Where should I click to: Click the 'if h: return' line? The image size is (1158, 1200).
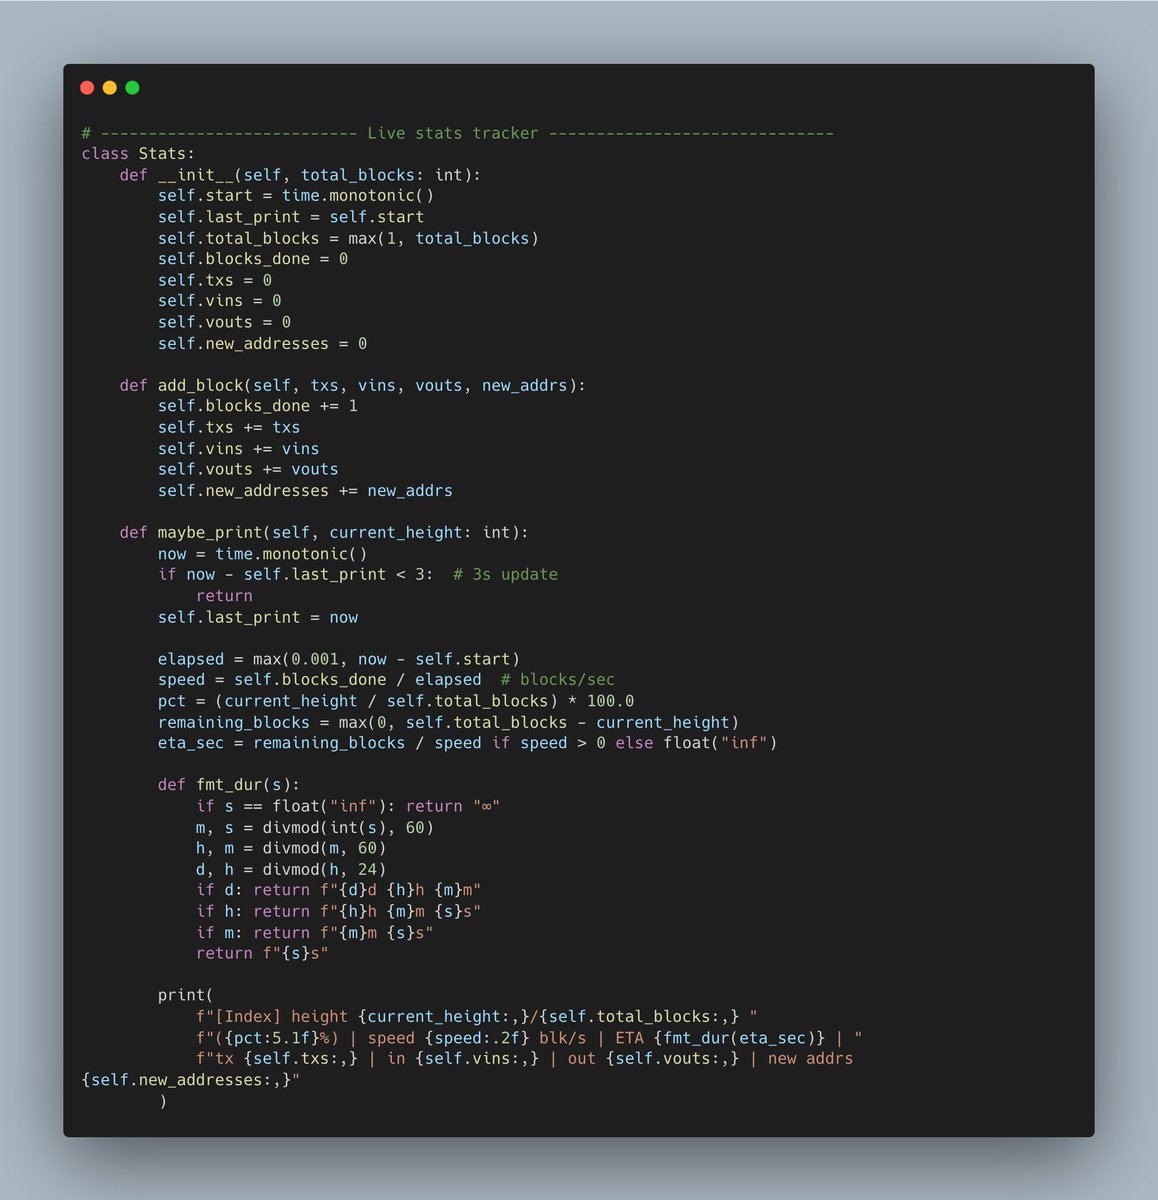pos(339,911)
